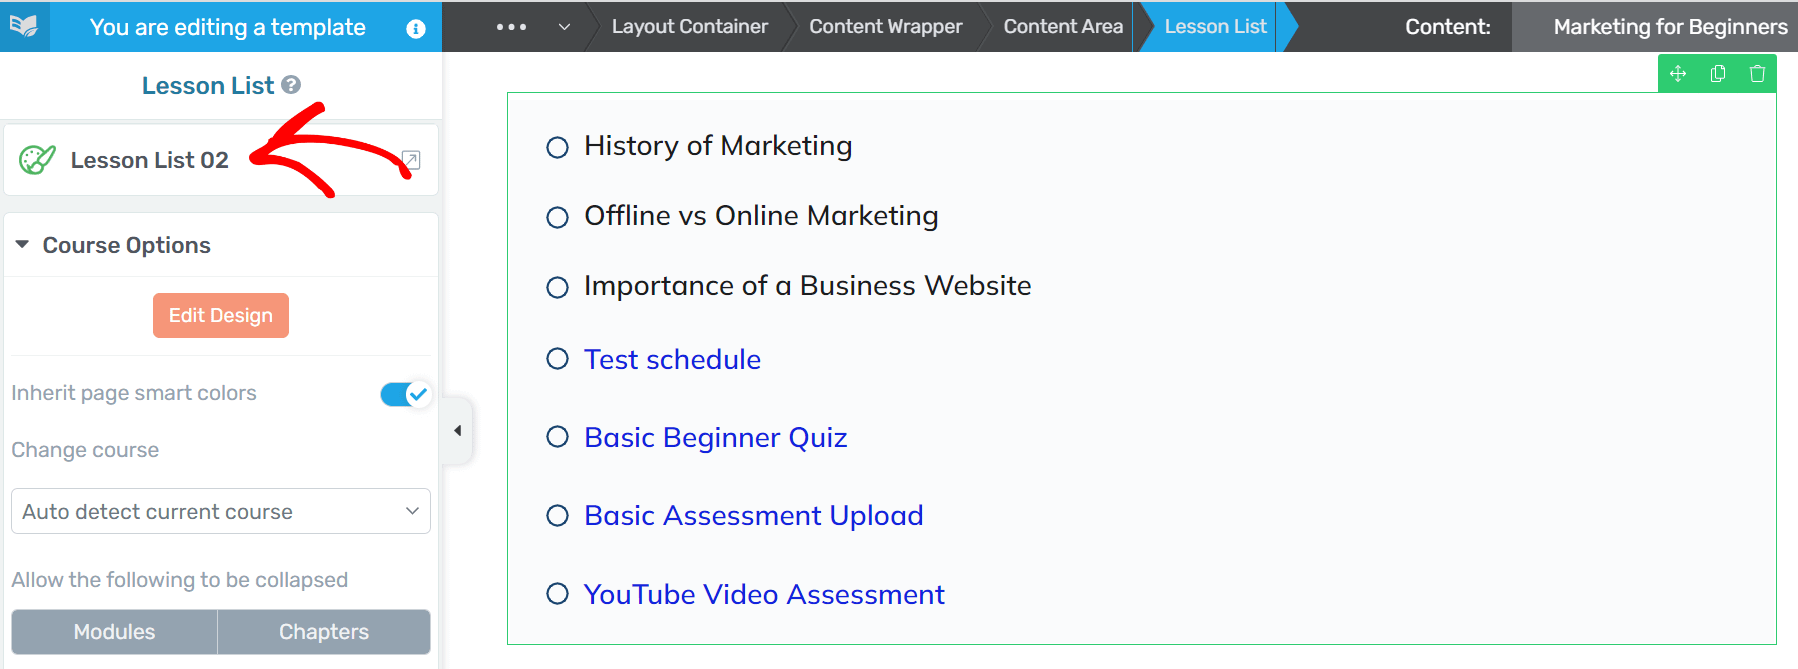Open the Basic Beginner Quiz link
Viewport: 1798px width, 669px height.
click(x=715, y=437)
